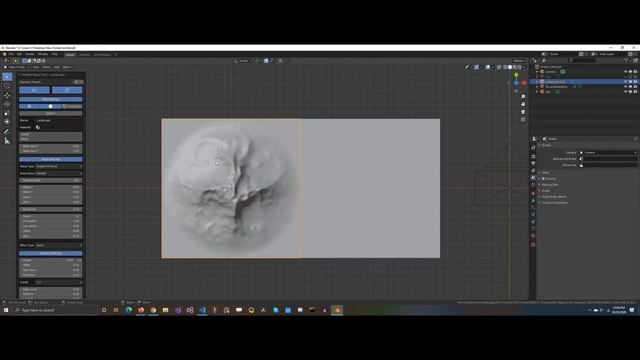Click the Blender logo menu icon
This screenshot has height=360, width=640.
tap(4, 54)
